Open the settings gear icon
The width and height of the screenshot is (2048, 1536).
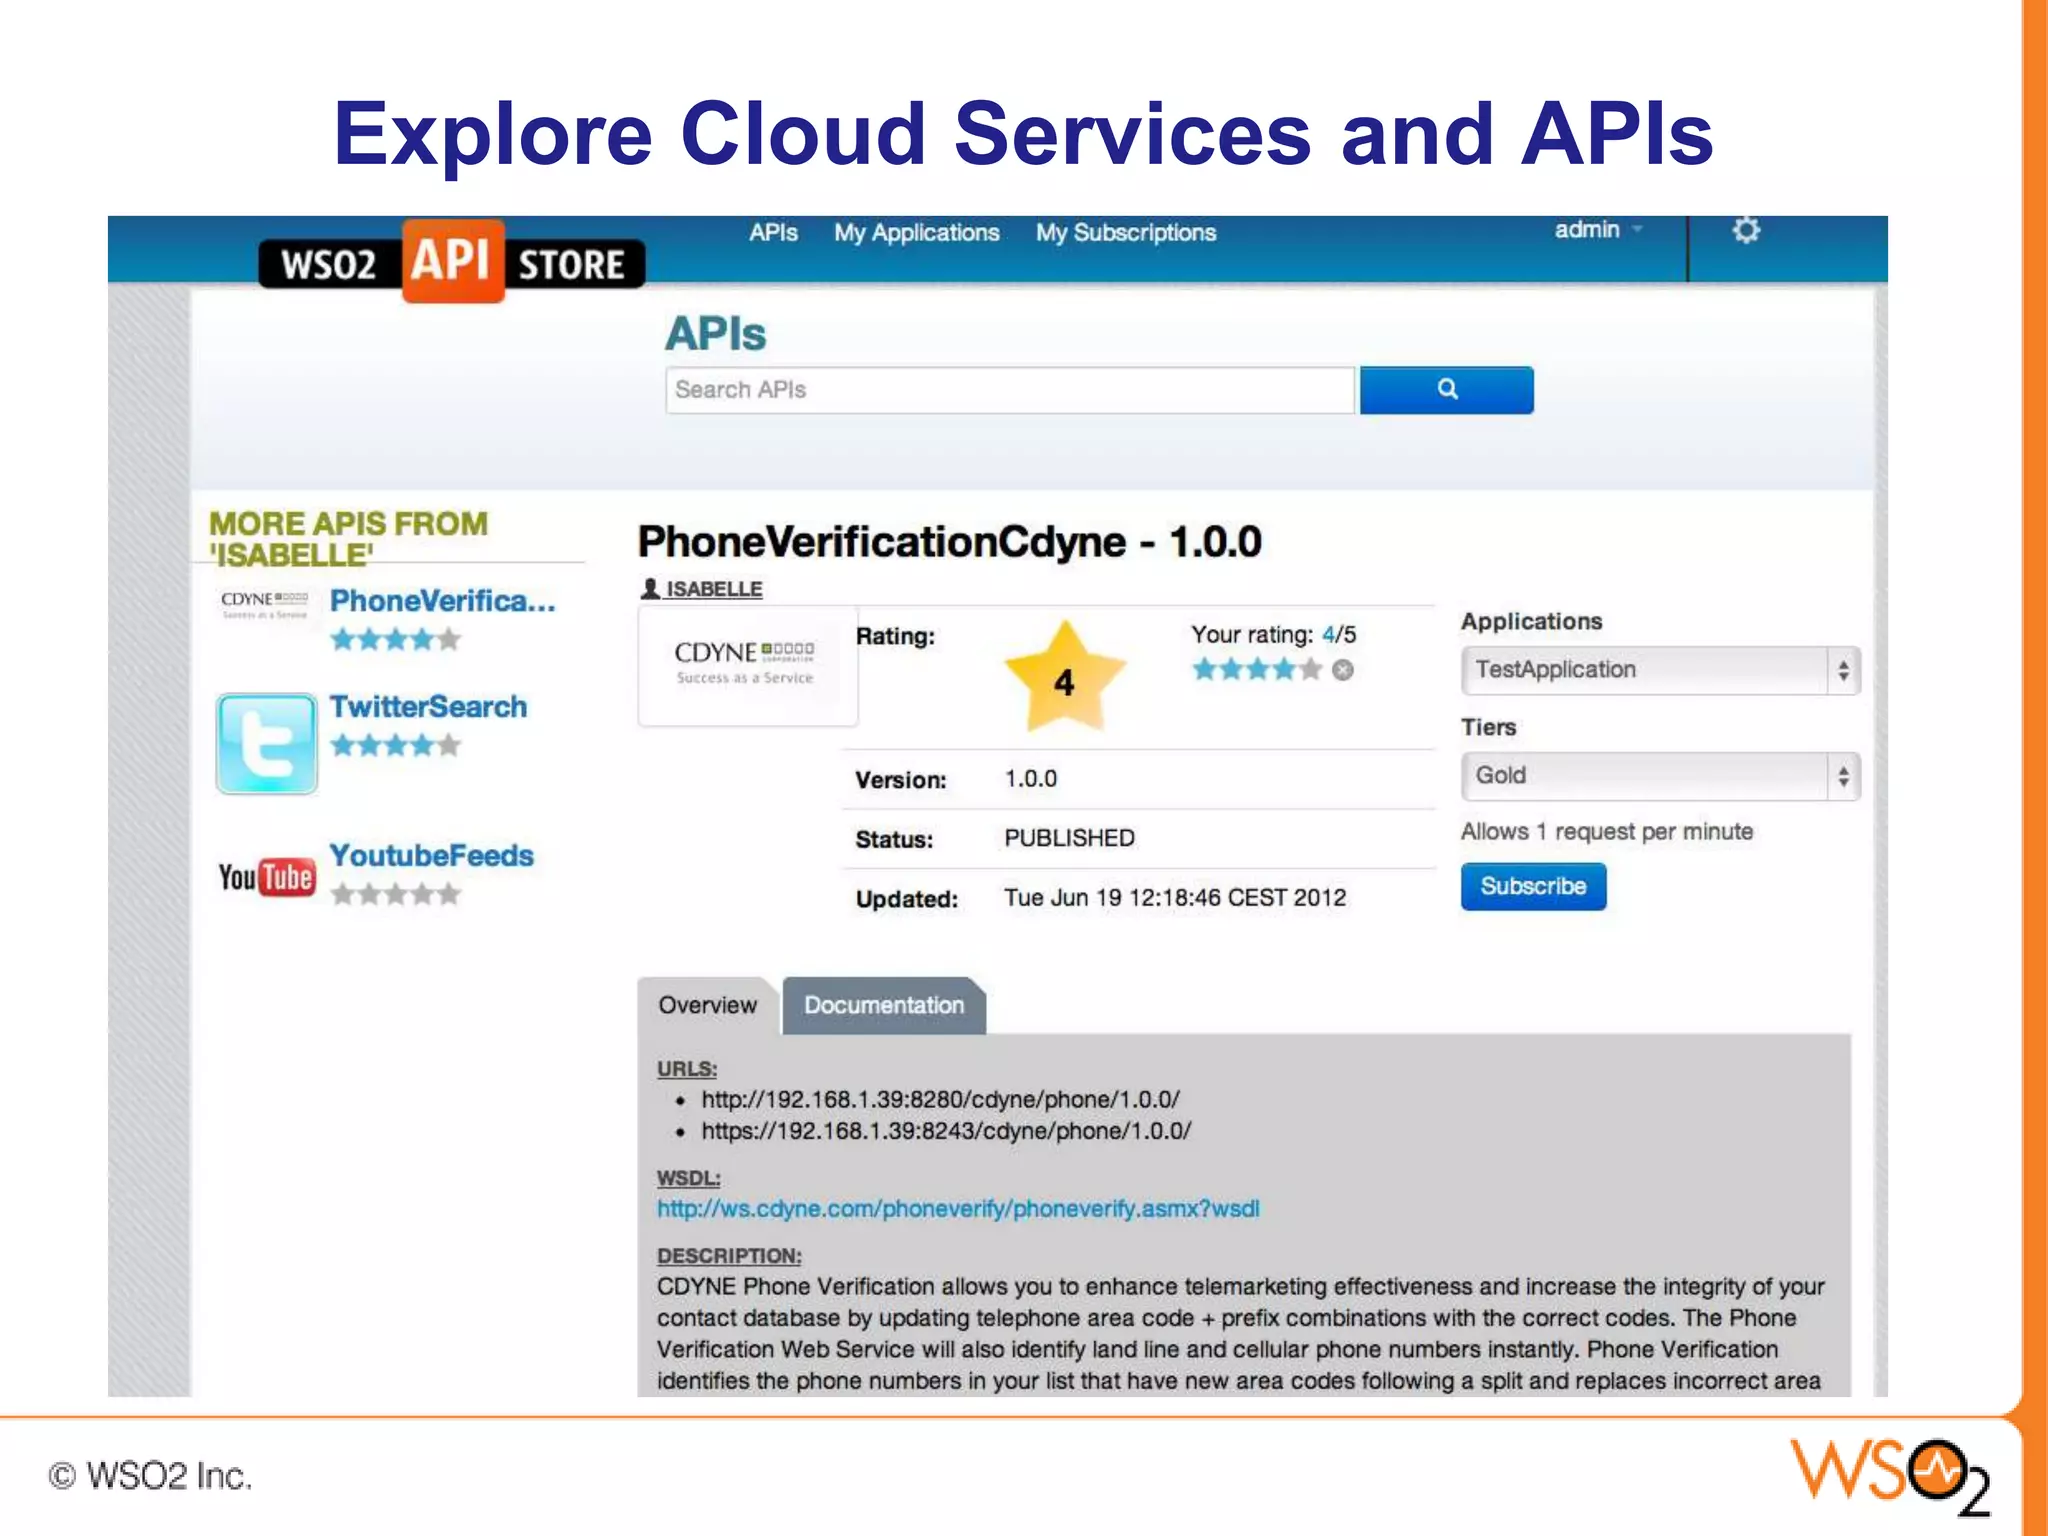coord(1746,231)
